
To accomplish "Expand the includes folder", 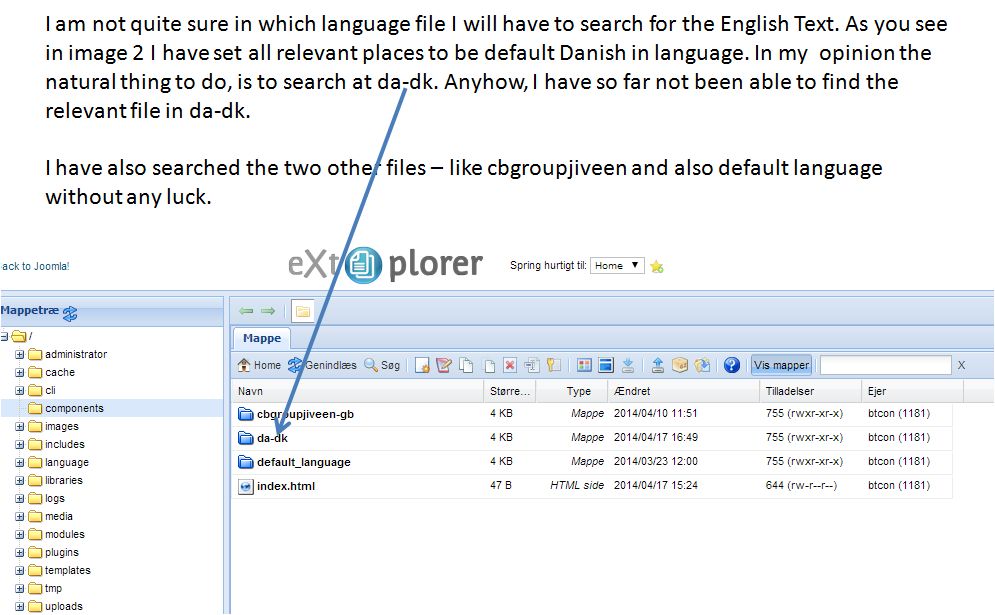I will coord(20,444).
